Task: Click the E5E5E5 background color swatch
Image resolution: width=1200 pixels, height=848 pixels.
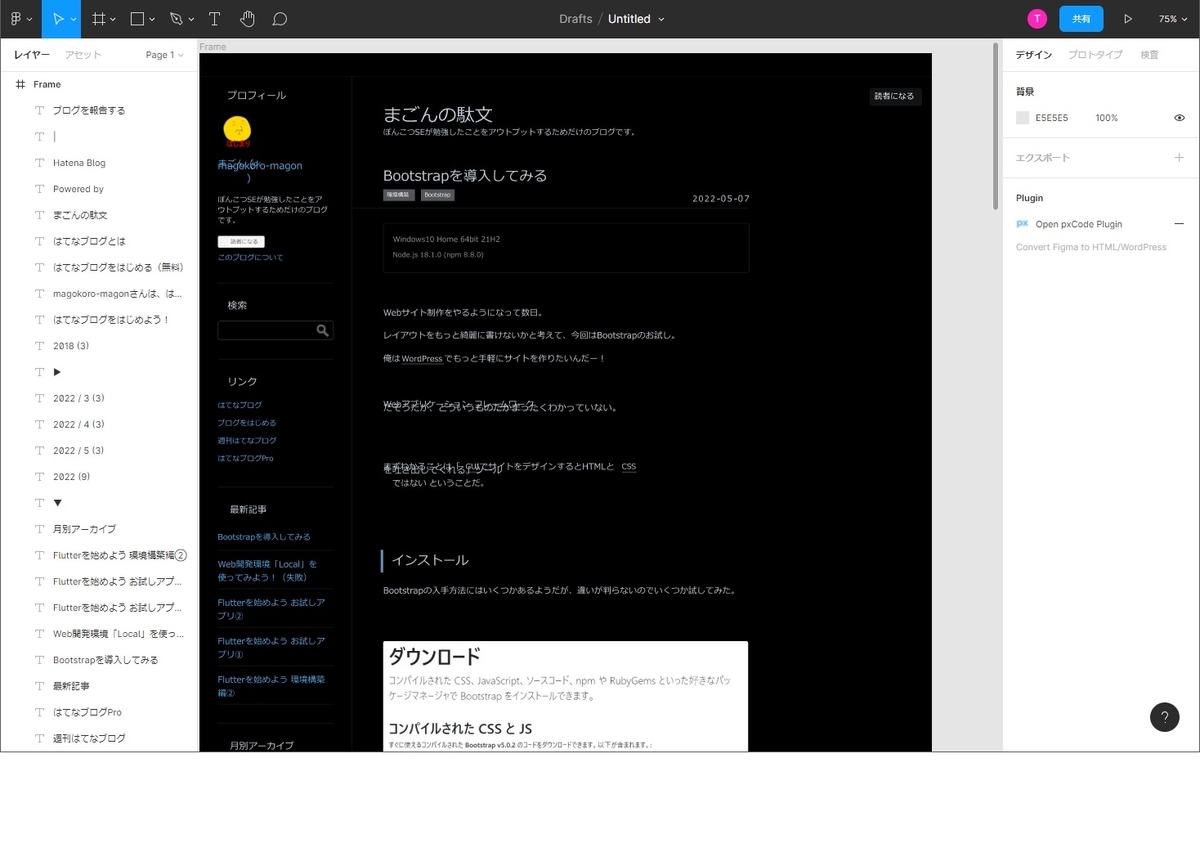Action: point(1022,118)
